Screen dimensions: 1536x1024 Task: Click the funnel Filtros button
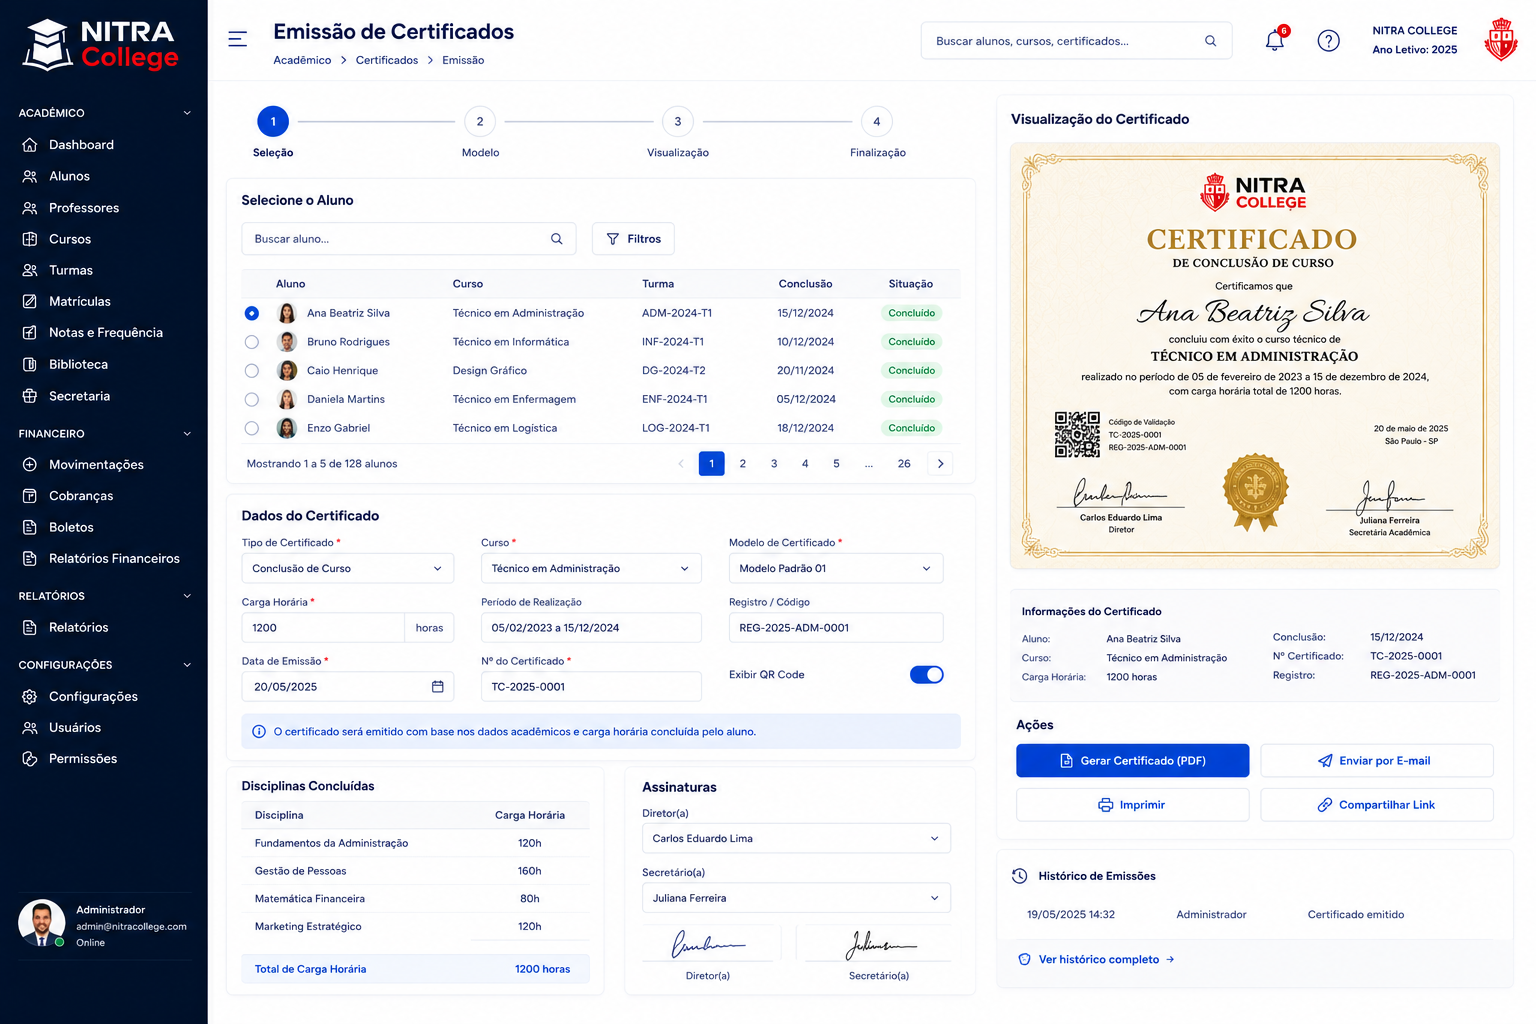coord(633,239)
